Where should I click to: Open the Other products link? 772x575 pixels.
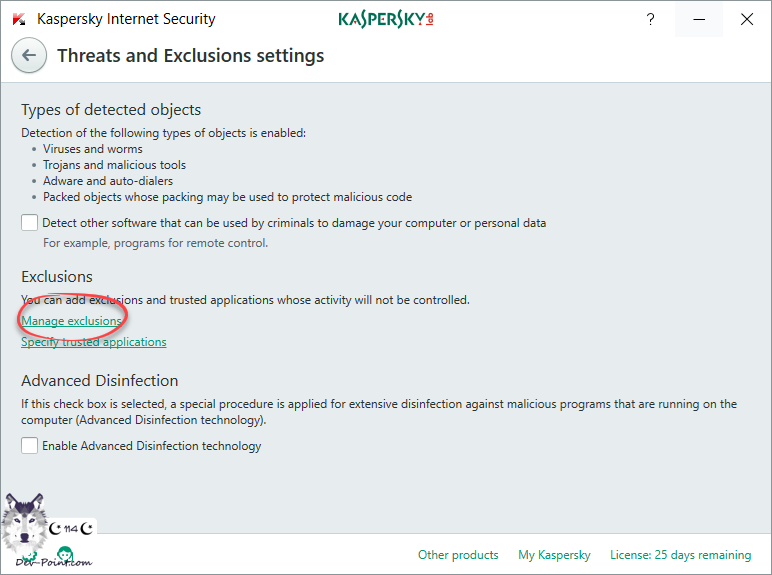pyautogui.click(x=458, y=555)
